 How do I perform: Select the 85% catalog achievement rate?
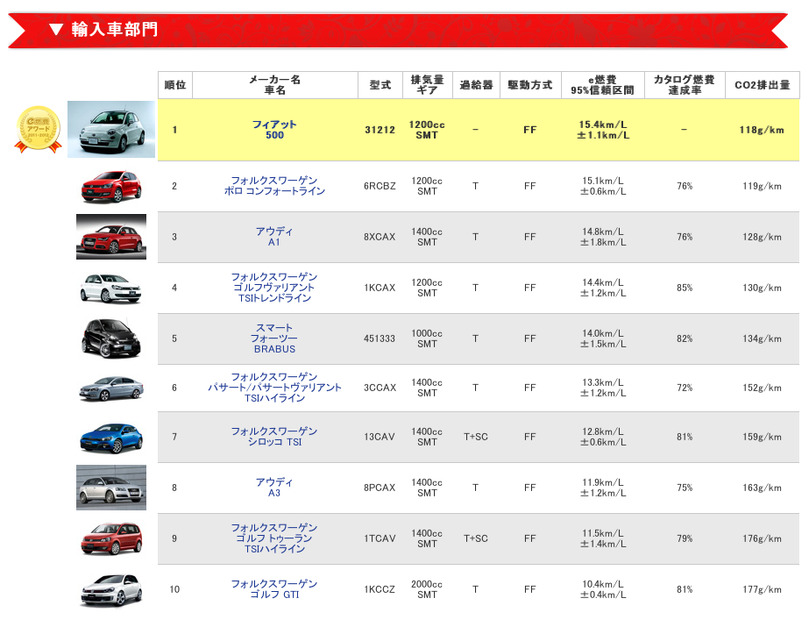[x=685, y=288]
